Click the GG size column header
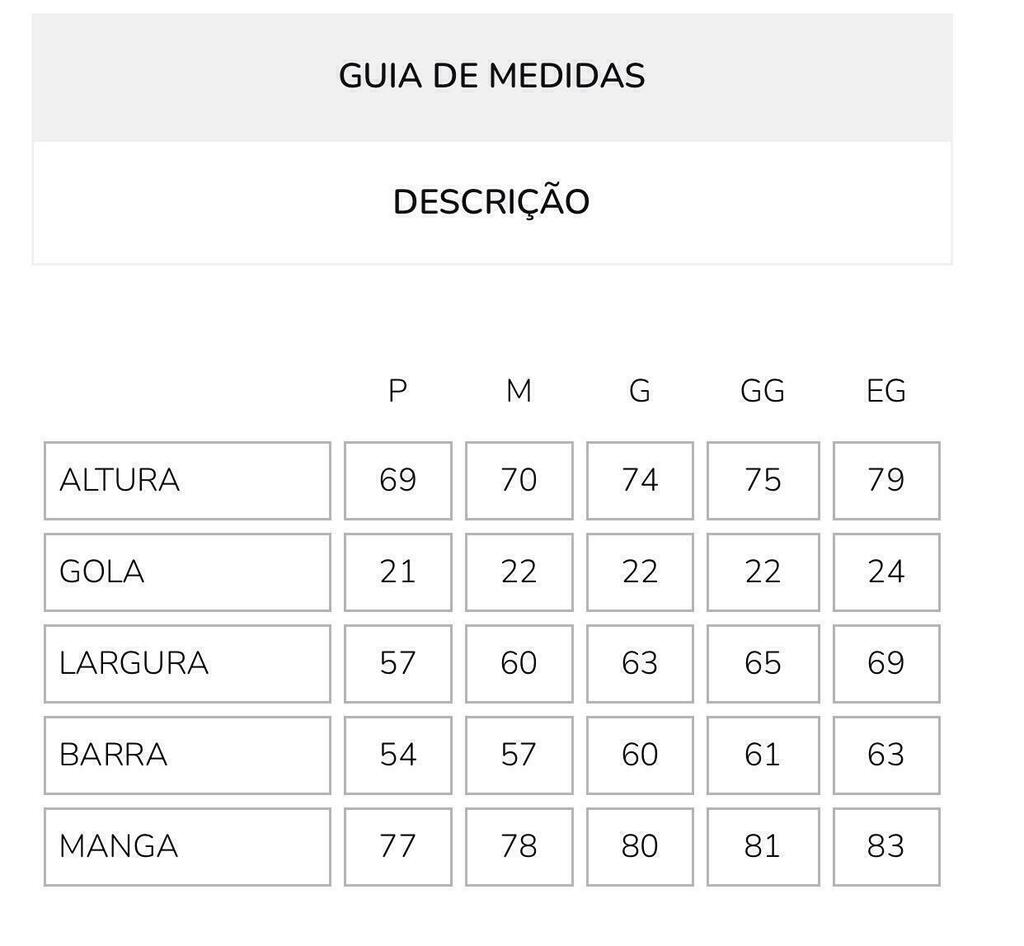The height and width of the screenshot is (946, 1024). [763, 391]
